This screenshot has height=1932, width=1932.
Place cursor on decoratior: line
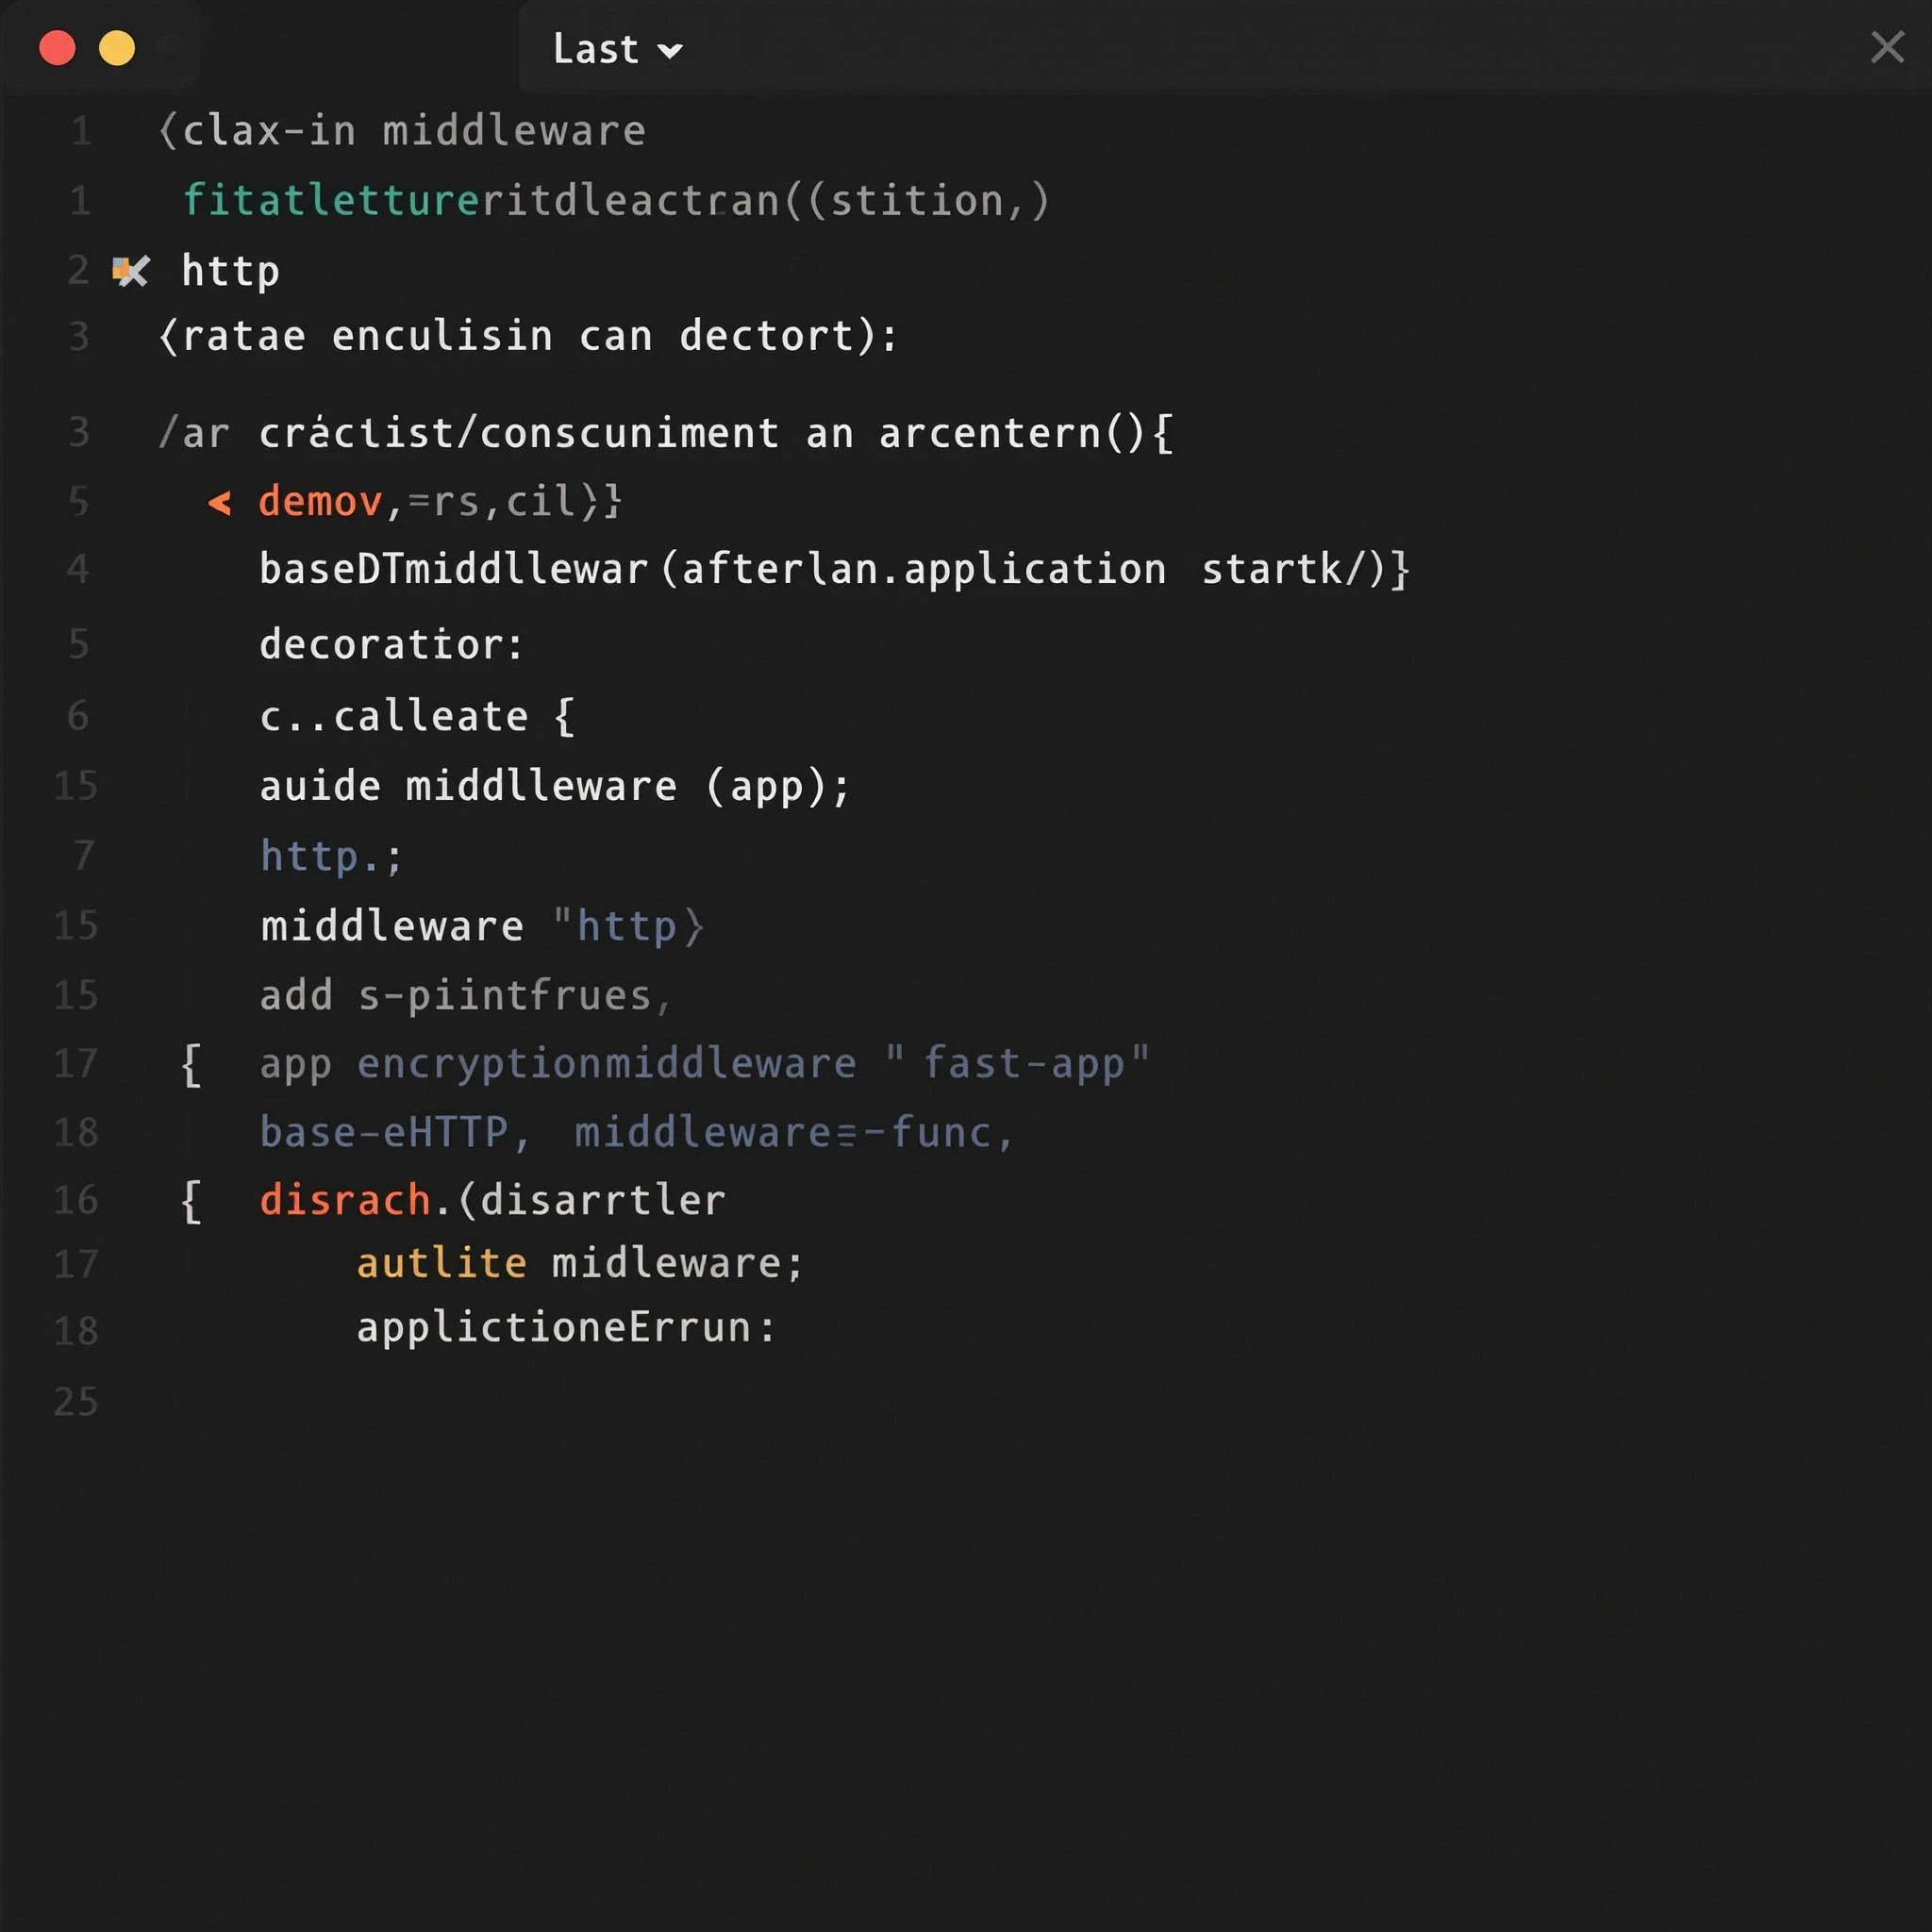pos(390,644)
